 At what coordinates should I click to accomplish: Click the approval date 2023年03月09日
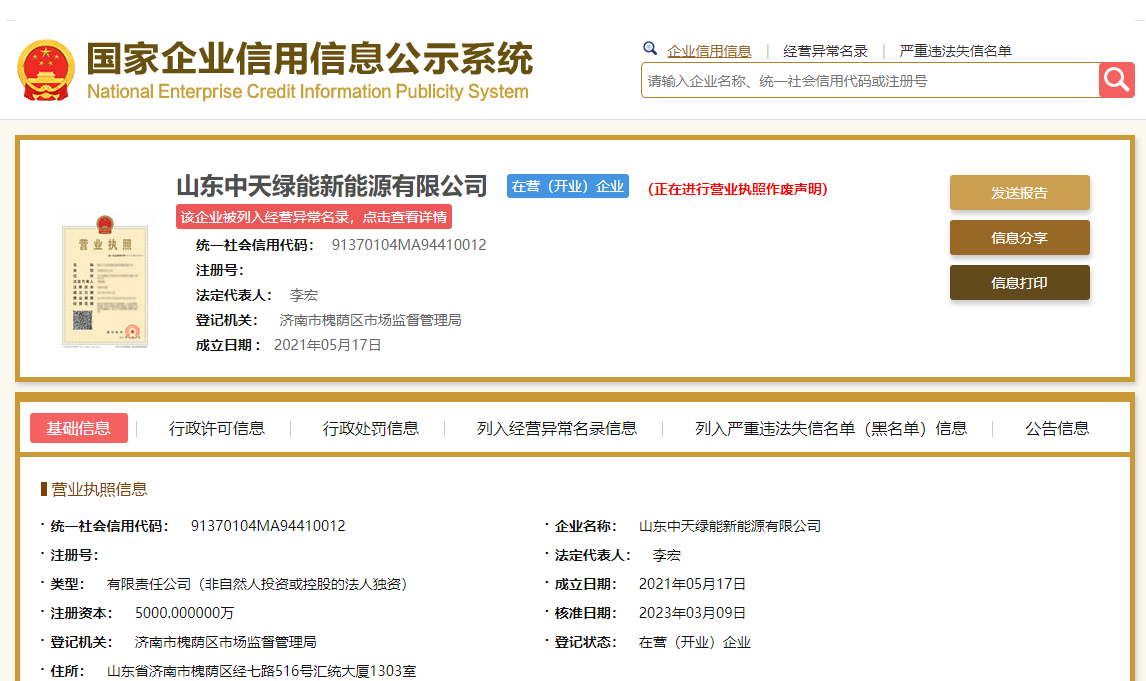[692, 613]
